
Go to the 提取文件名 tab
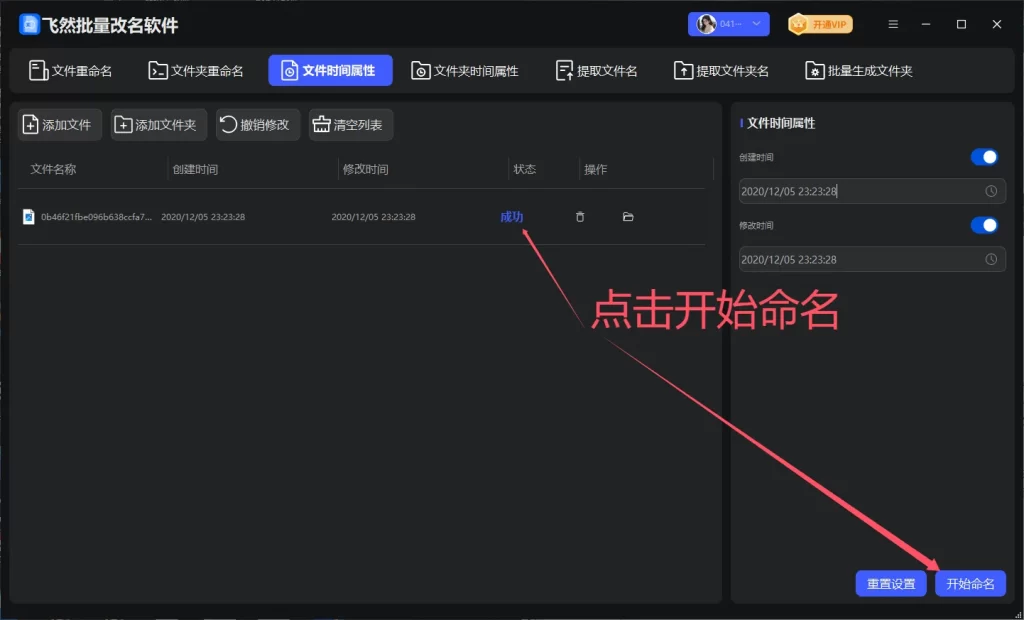coord(597,71)
